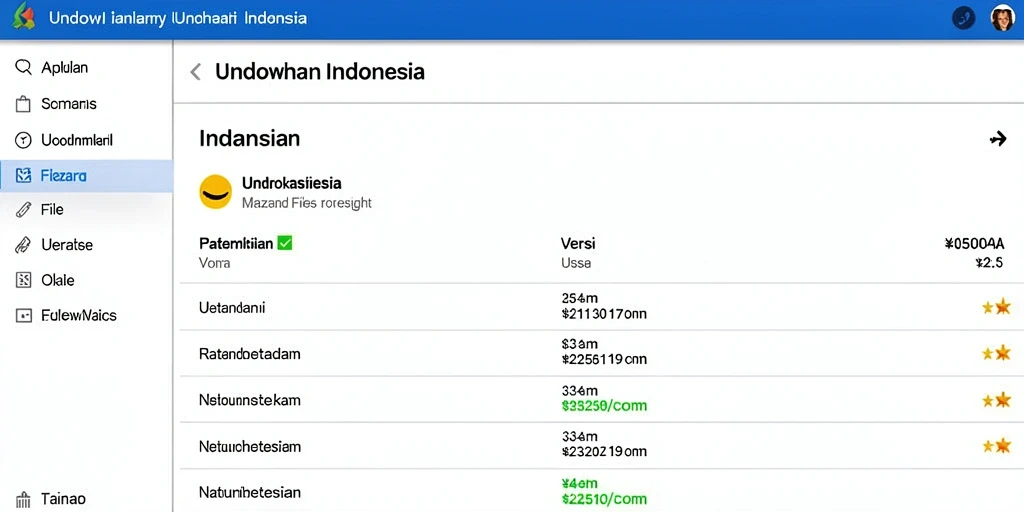Click the $2256119 onn value
Viewport: 1024px width, 512px height.
pyautogui.click(x=604, y=359)
